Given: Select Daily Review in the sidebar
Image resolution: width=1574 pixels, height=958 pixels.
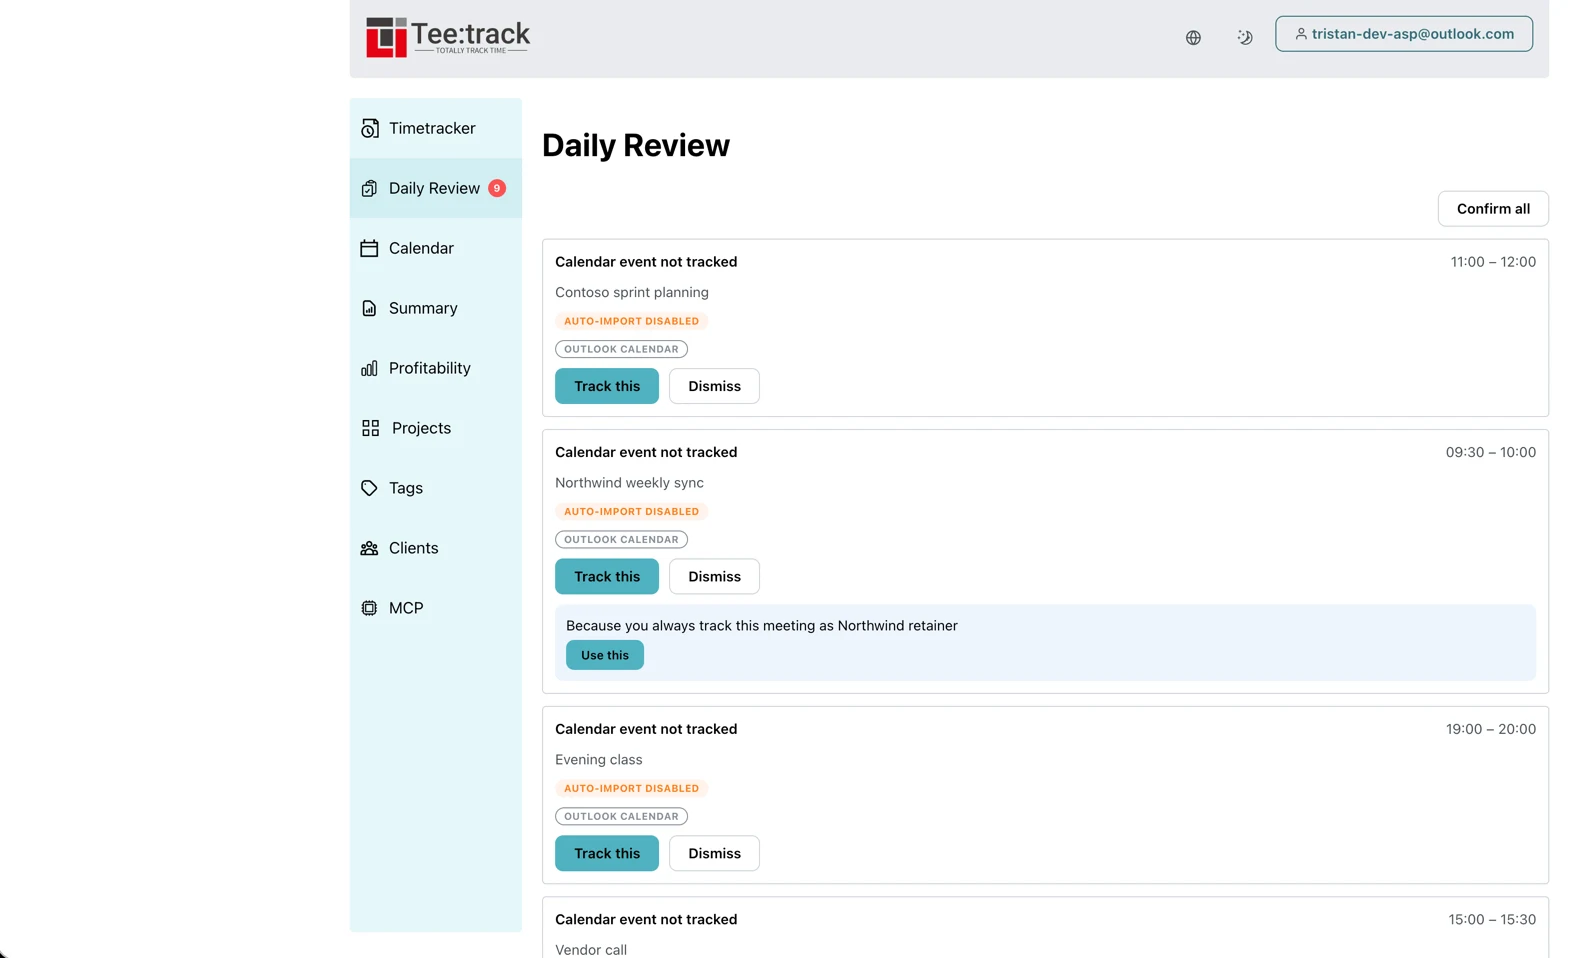Looking at the screenshot, I should (x=436, y=188).
